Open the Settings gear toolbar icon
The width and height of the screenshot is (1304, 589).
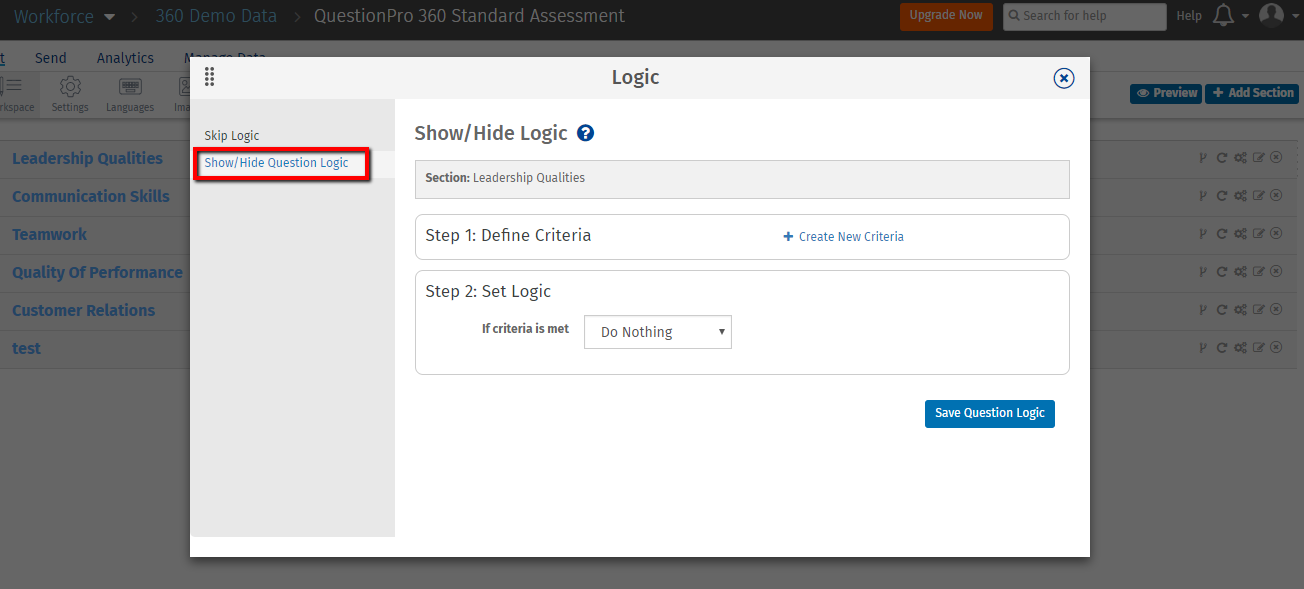tap(70, 94)
